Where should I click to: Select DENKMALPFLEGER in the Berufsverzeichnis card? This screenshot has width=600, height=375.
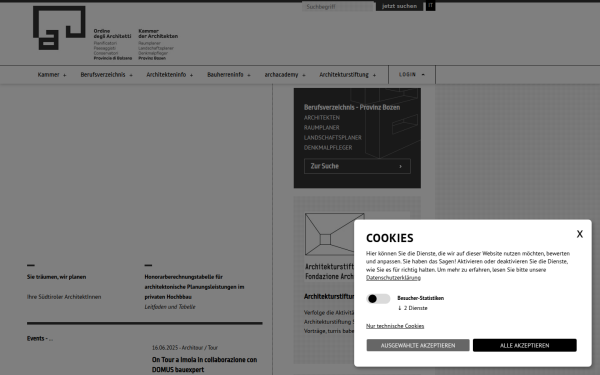[328, 147]
